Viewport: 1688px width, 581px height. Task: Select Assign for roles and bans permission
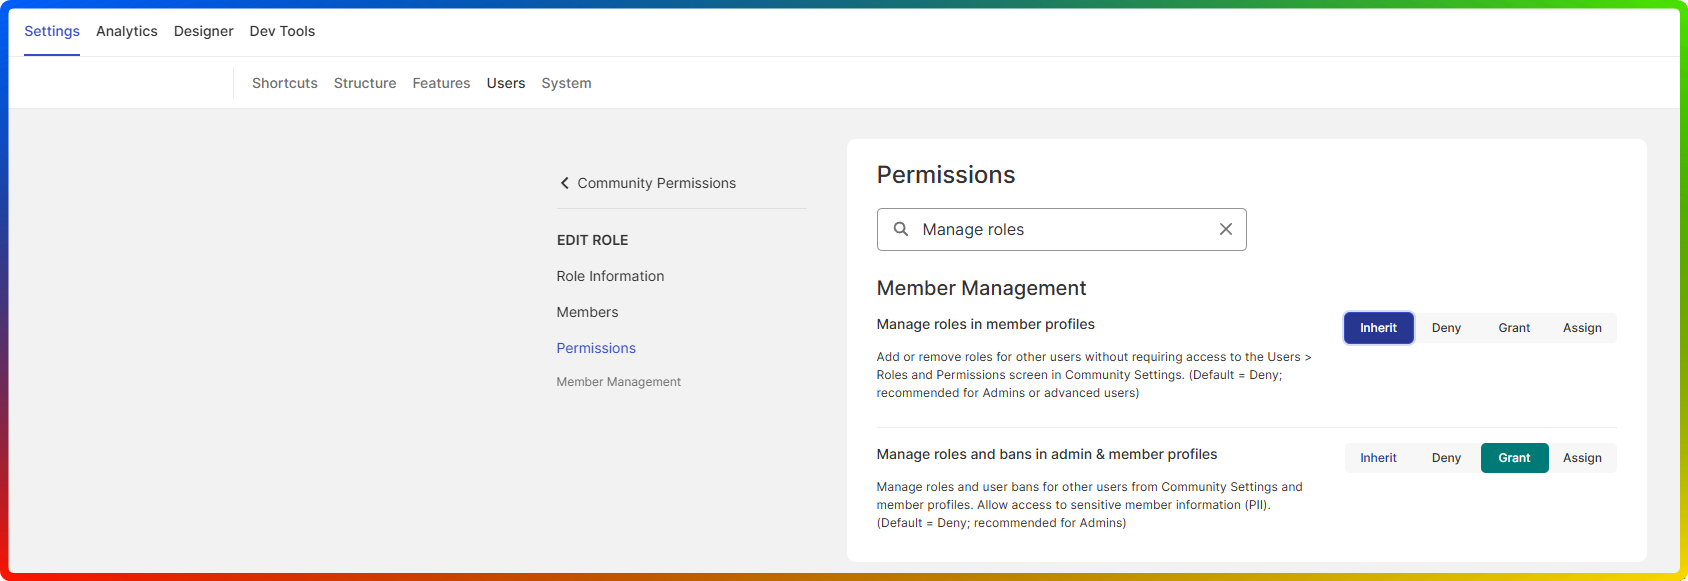pos(1582,458)
